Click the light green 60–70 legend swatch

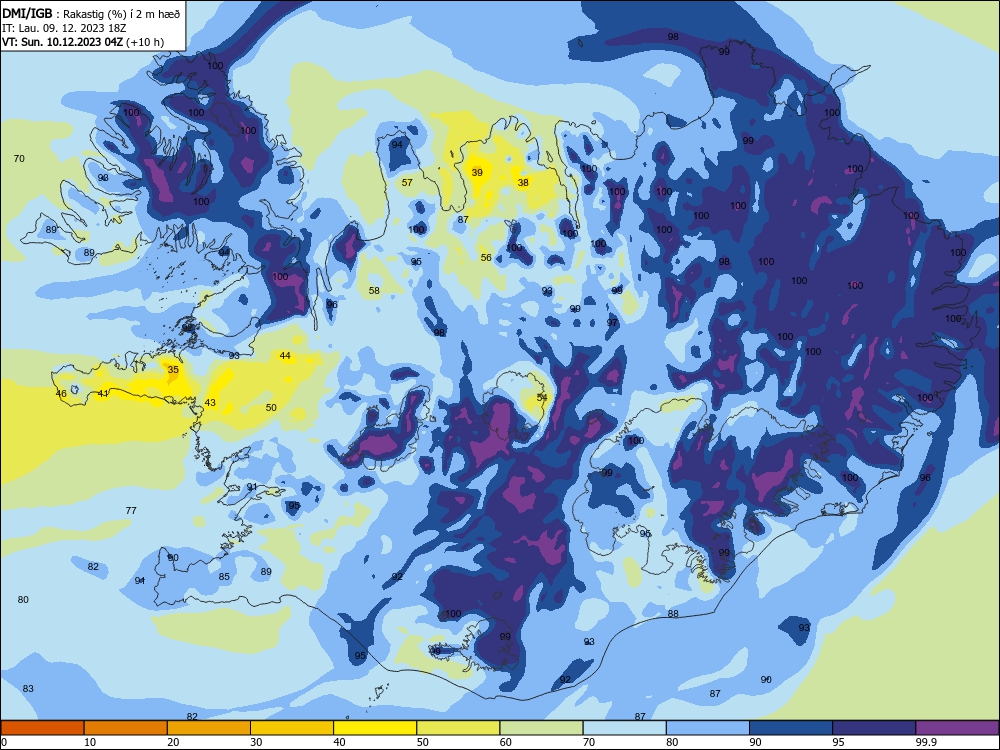541,728
